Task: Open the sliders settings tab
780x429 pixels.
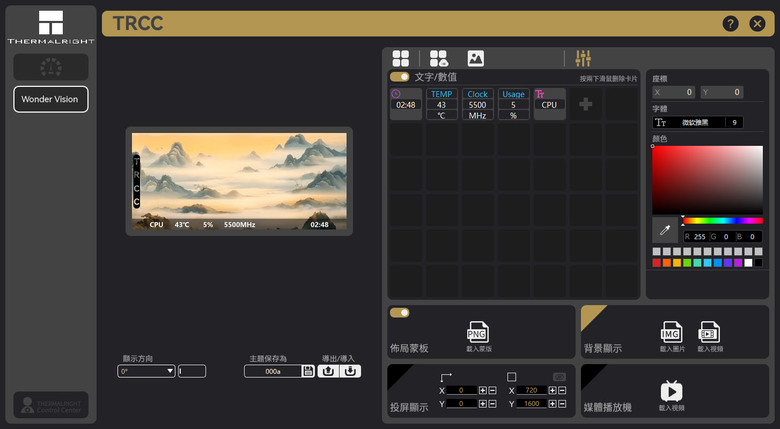Action: click(x=583, y=58)
